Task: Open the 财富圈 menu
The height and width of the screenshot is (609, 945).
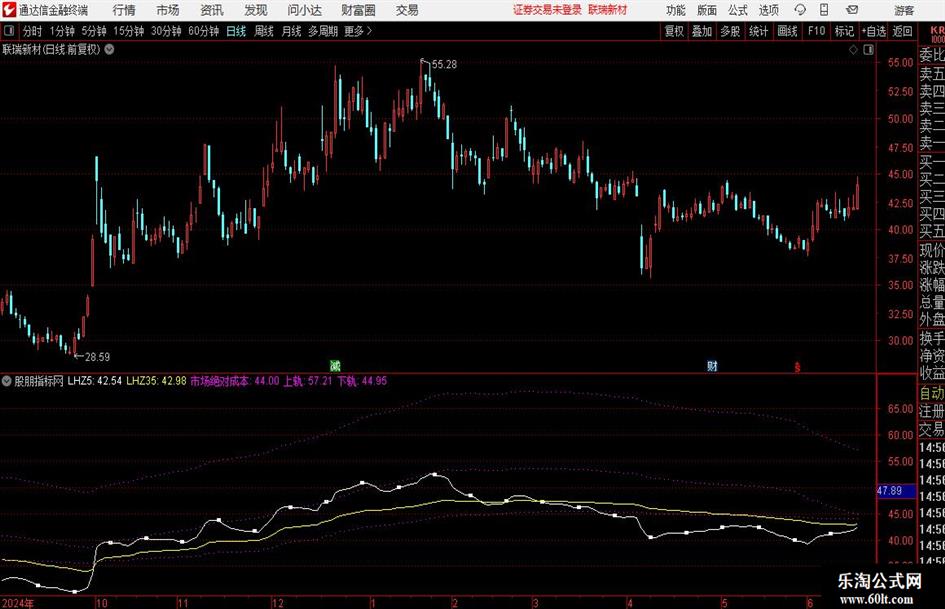Action: (358, 10)
